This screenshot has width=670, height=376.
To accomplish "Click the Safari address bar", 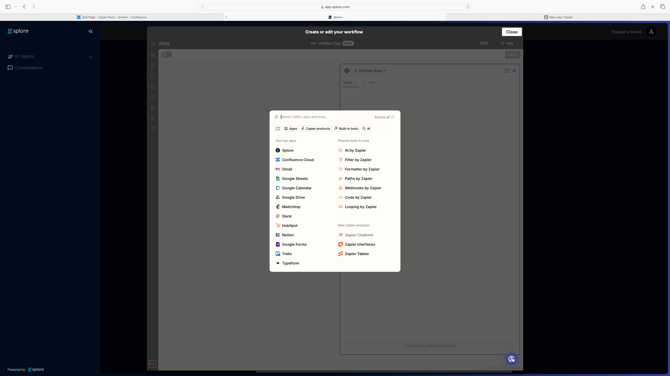I will click(335, 7).
